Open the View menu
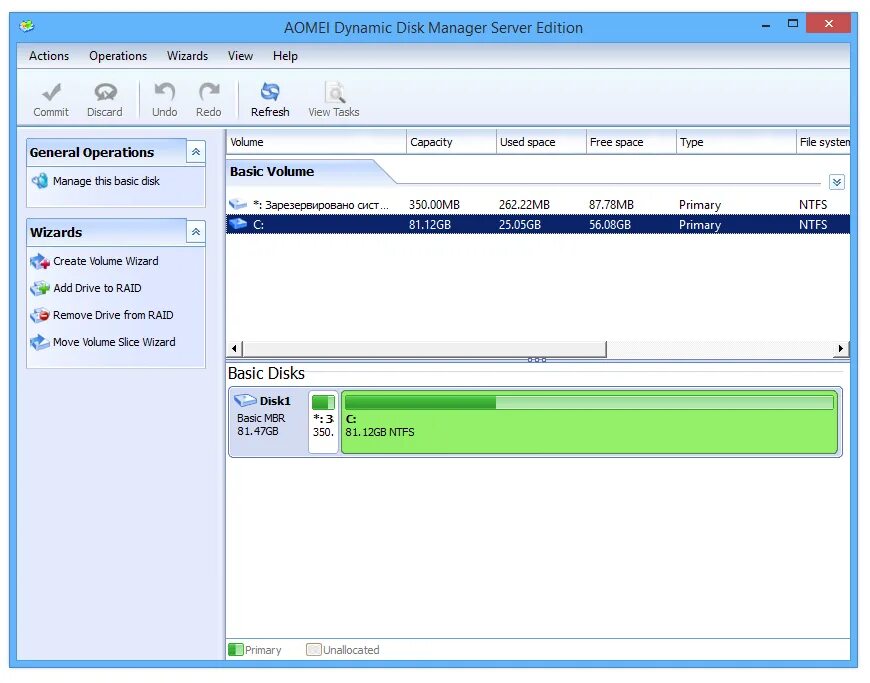The image size is (870, 683). coord(240,56)
